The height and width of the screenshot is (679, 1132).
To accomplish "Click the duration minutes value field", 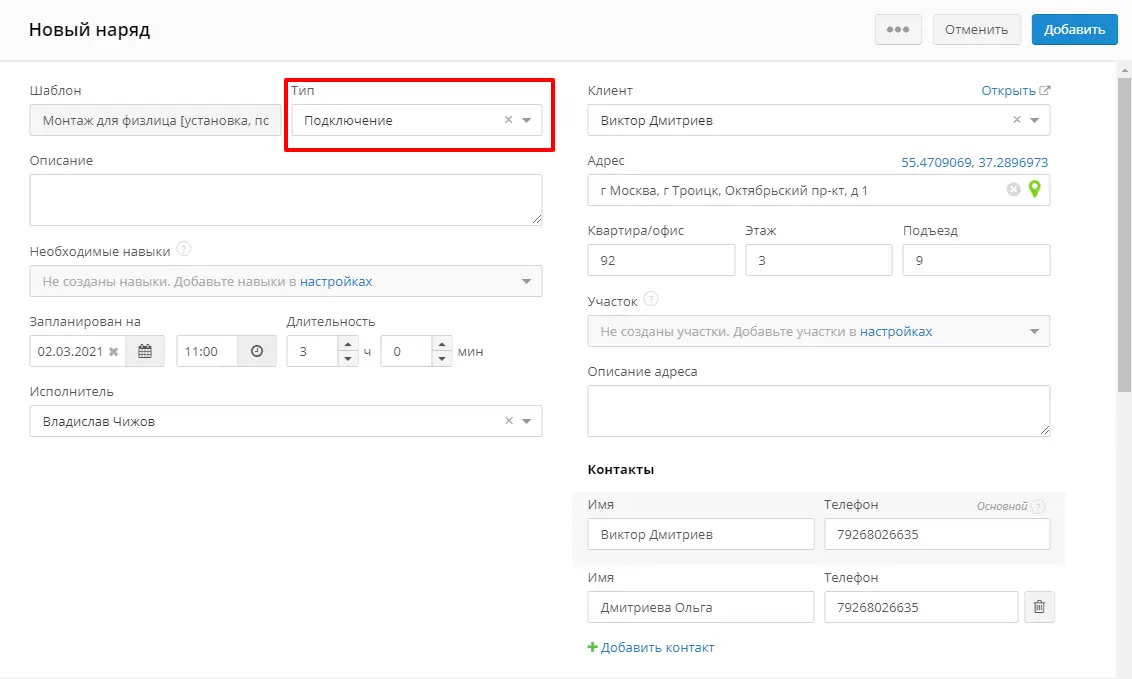I will [x=406, y=351].
